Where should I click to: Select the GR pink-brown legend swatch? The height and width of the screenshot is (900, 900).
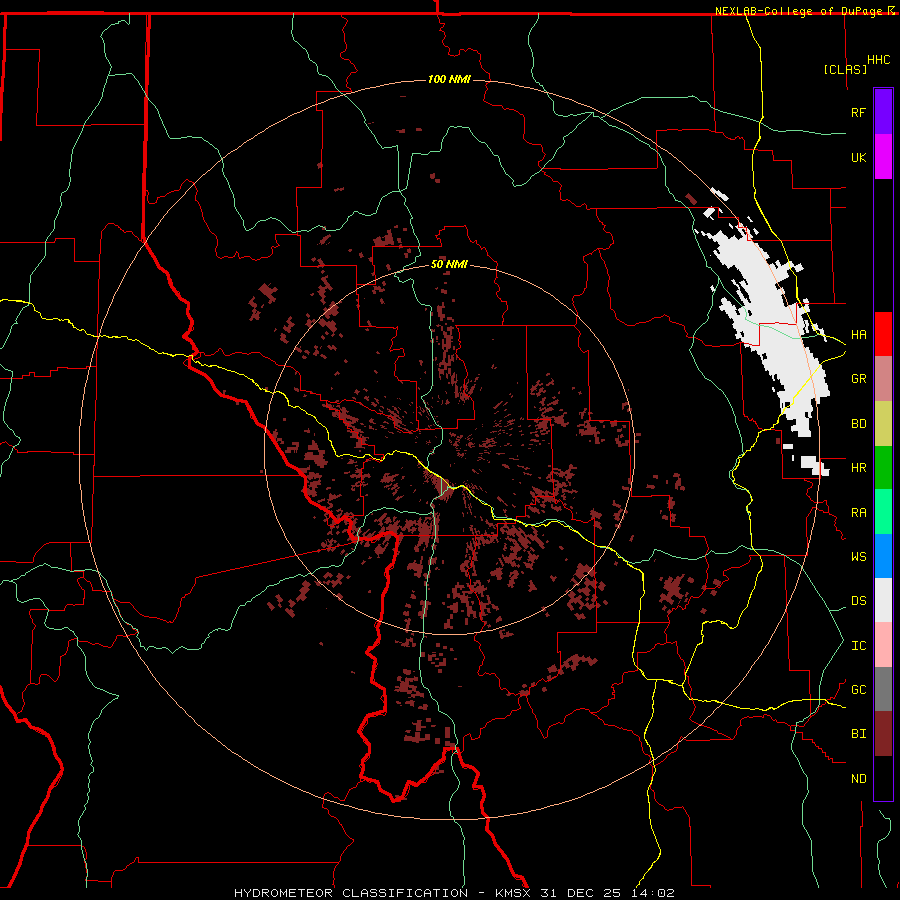click(883, 379)
